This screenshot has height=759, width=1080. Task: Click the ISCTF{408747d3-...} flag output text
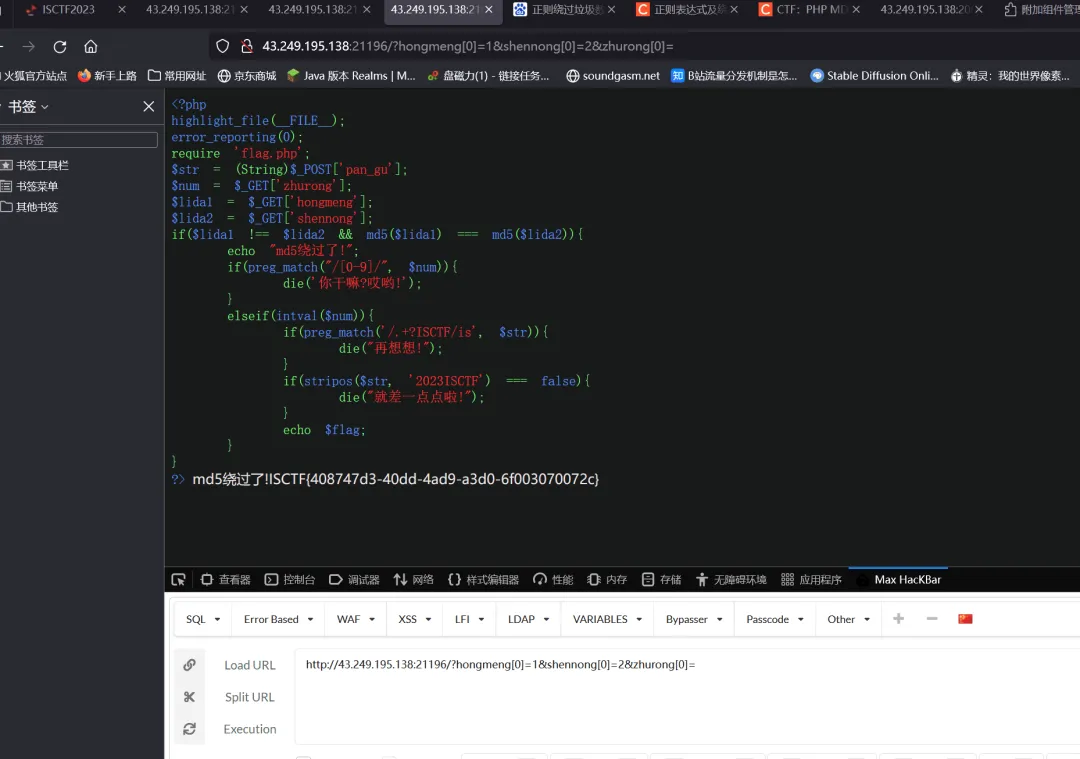pyautogui.click(x=433, y=479)
